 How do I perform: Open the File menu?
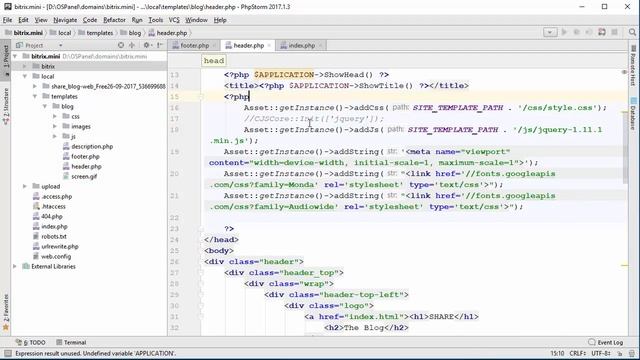coord(7,20)
